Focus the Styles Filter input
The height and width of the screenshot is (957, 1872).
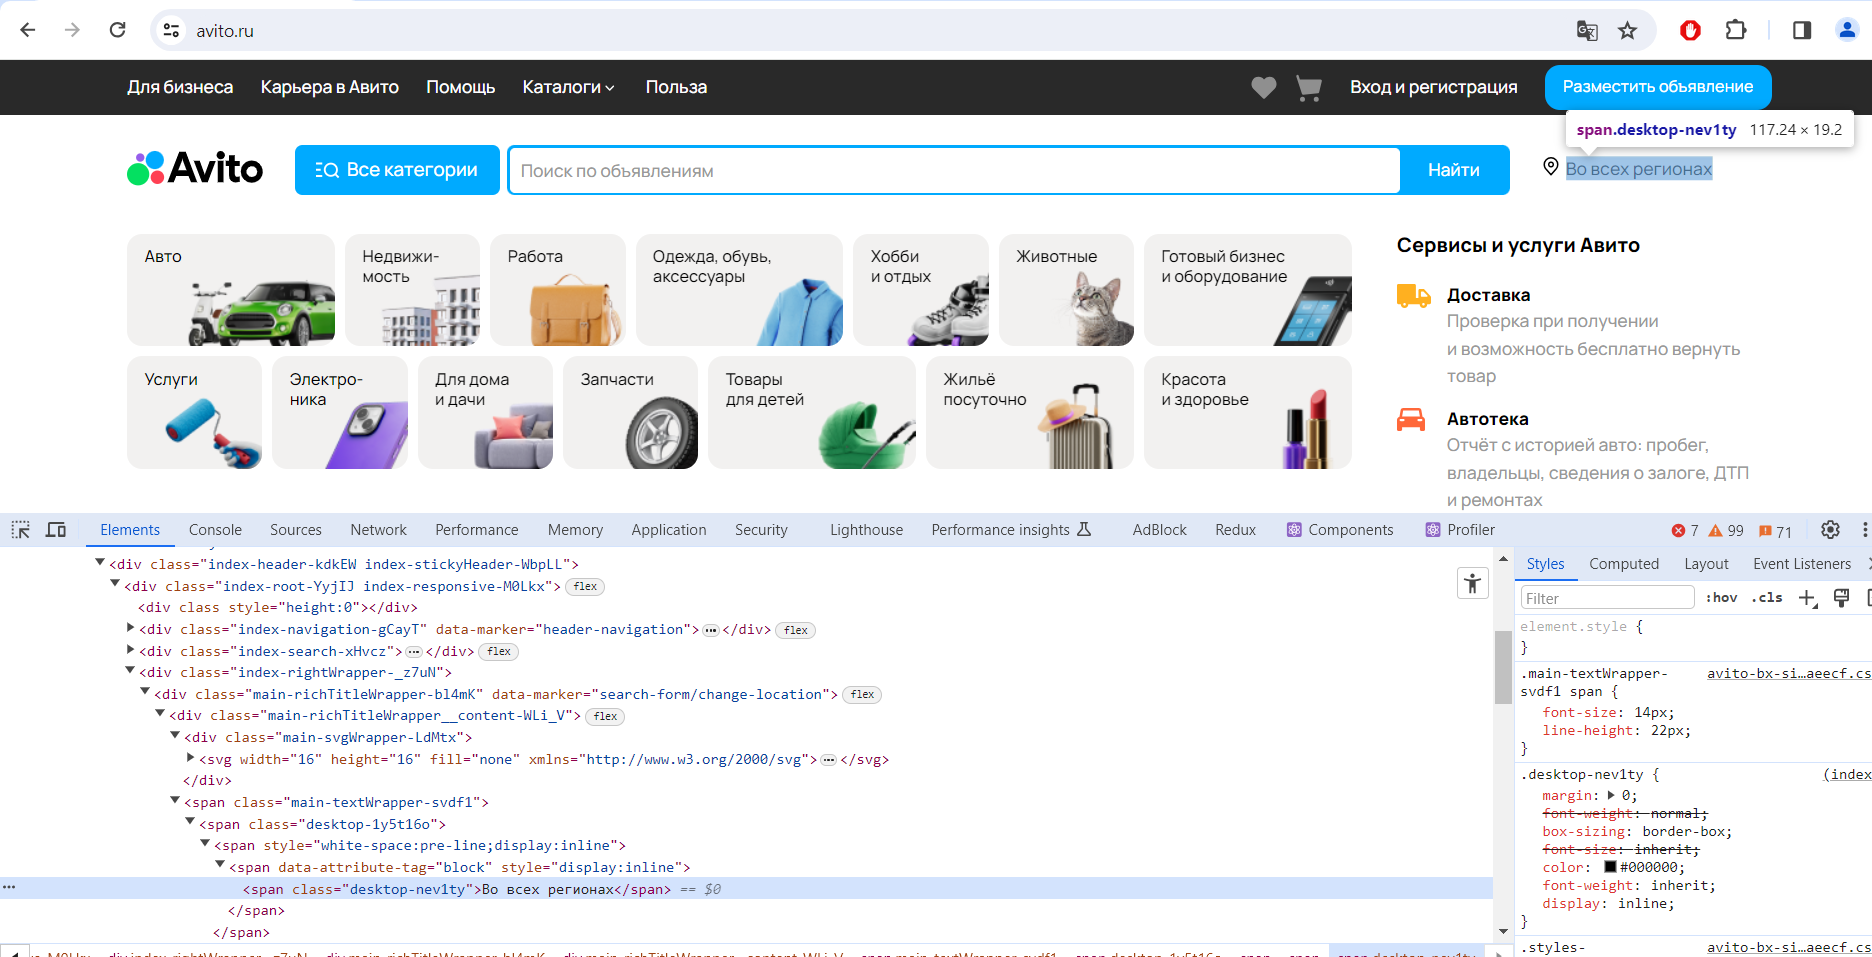click(x=1607, y=598)
